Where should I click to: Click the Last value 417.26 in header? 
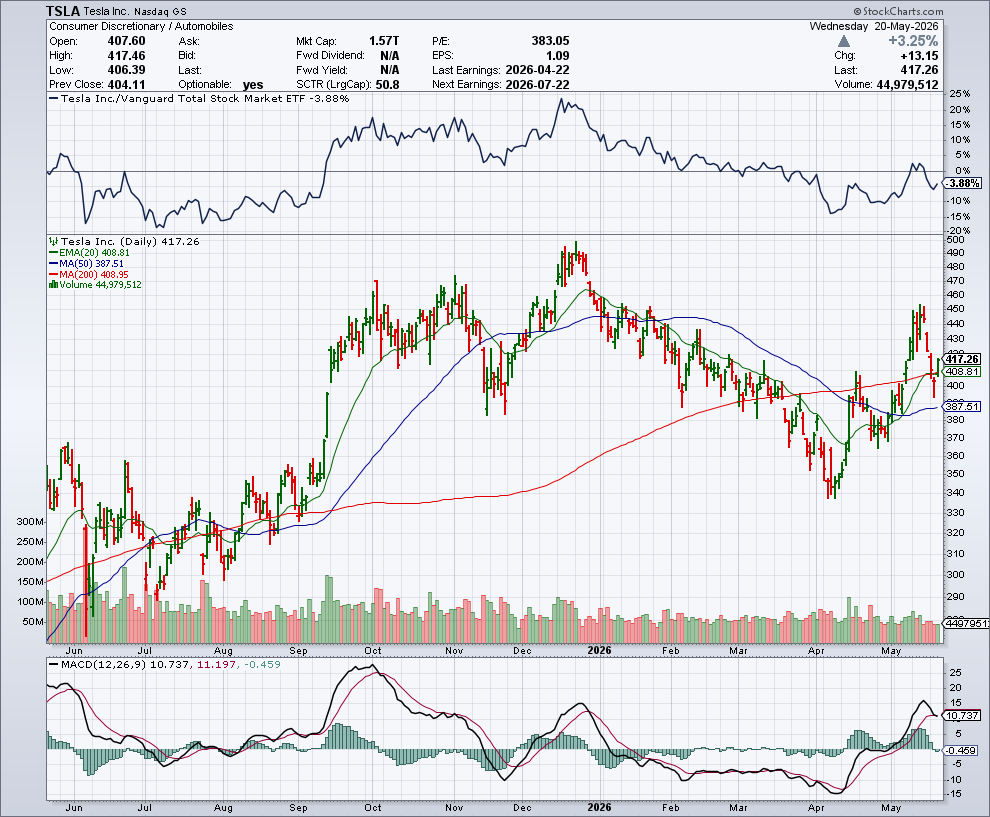919,70
